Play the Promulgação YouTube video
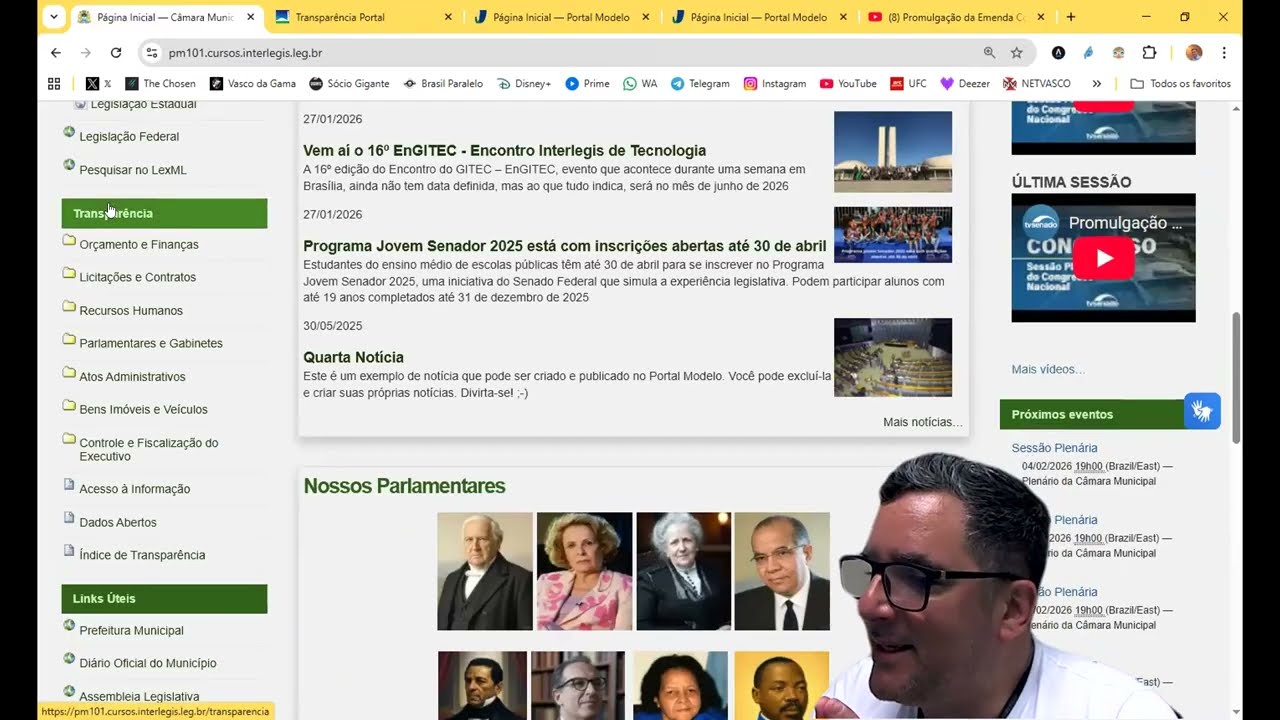Image resolution: width=1280 pixels, height=720 pixels. point(1103,258)
